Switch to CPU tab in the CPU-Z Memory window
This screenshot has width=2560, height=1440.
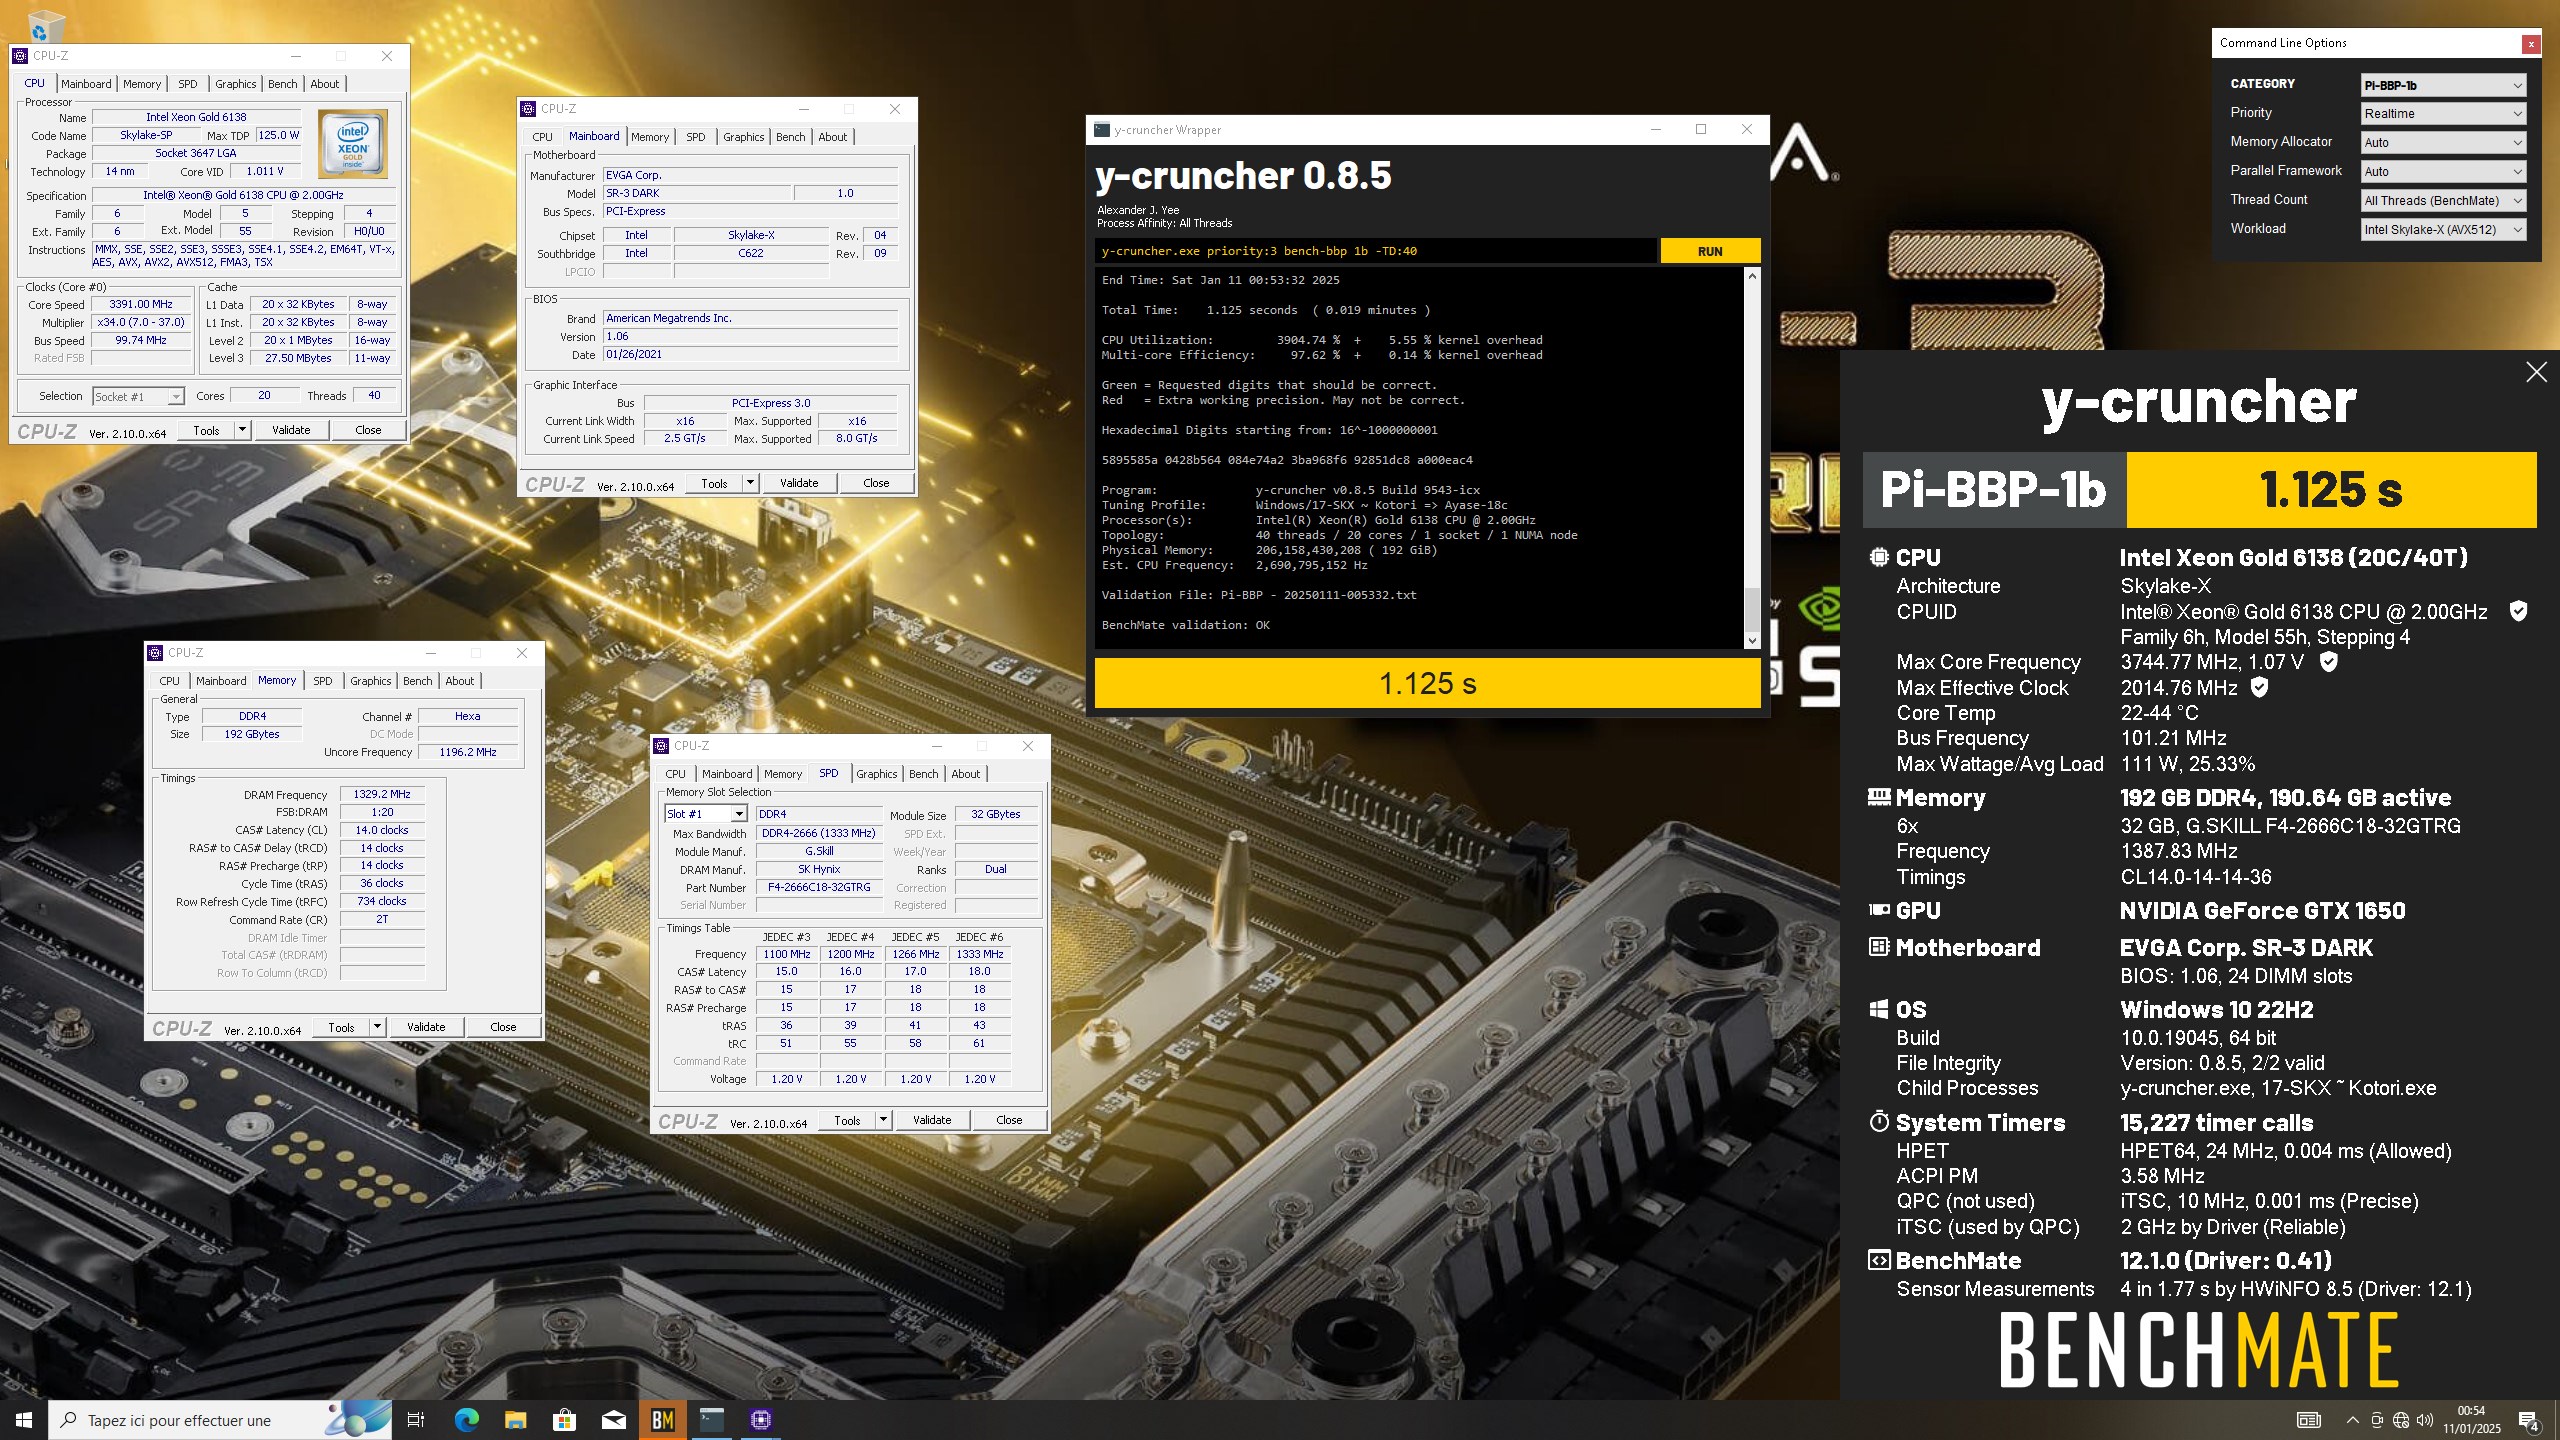(170, 681)
